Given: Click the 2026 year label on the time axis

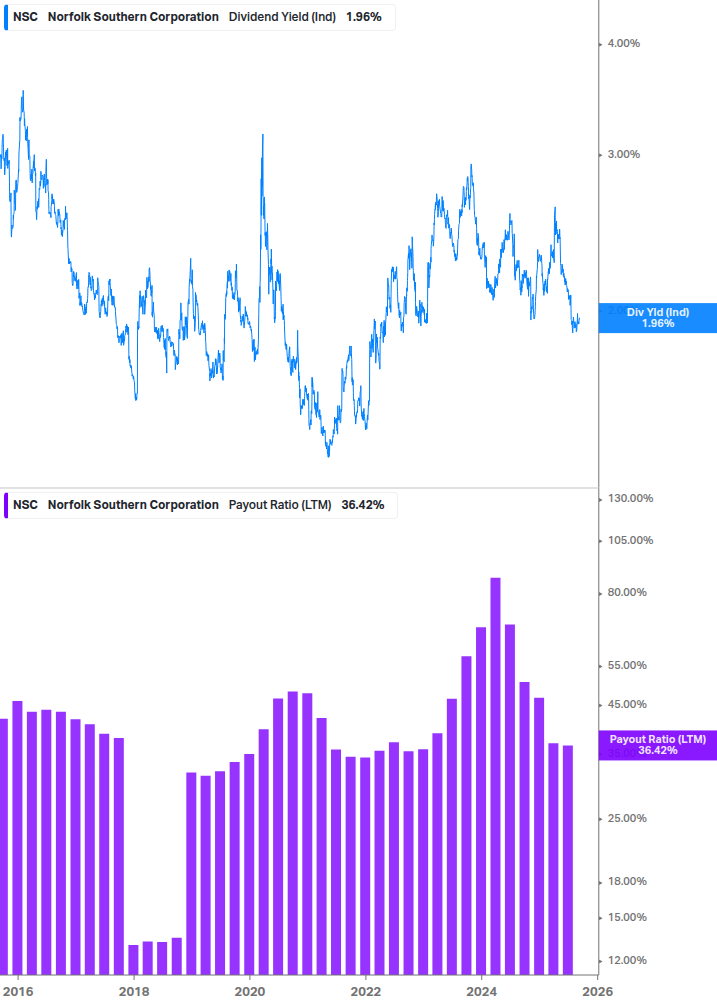Looking at the screenshot, I should point(597,992).
